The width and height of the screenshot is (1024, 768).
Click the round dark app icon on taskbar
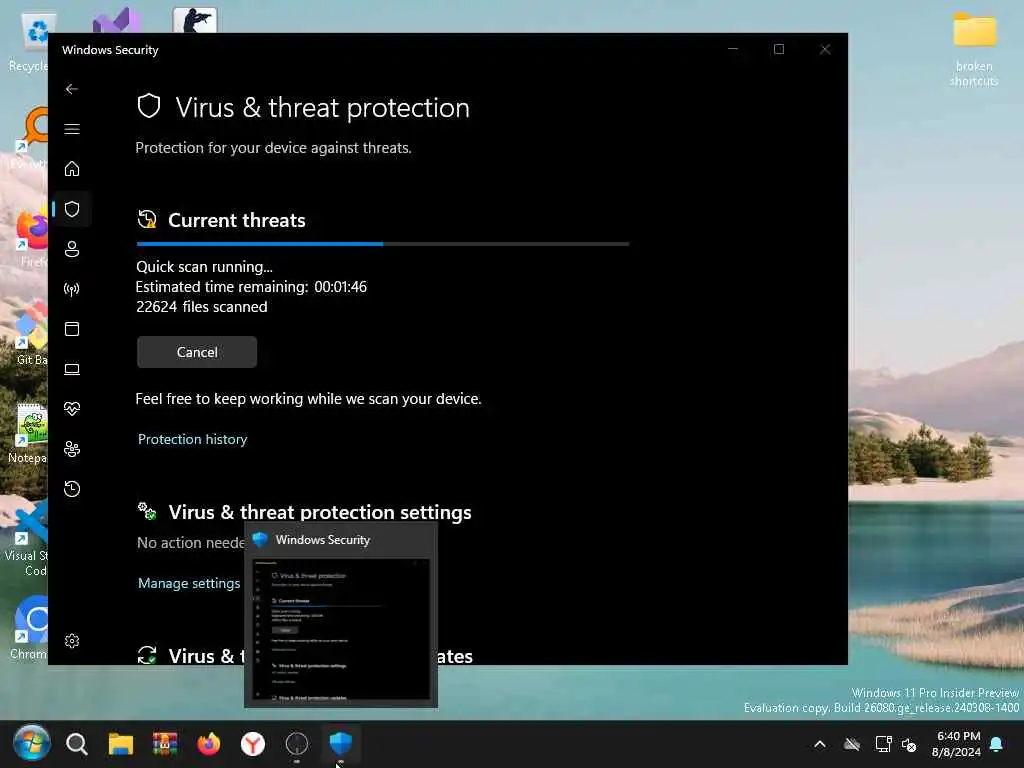click(x=296, y=743)
